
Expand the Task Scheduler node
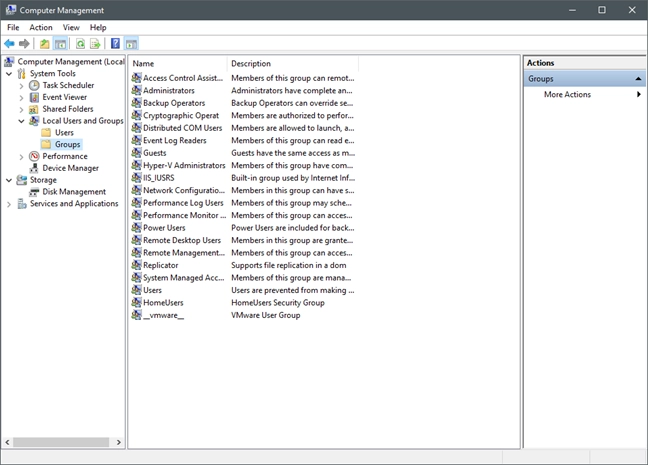(21, 86)
